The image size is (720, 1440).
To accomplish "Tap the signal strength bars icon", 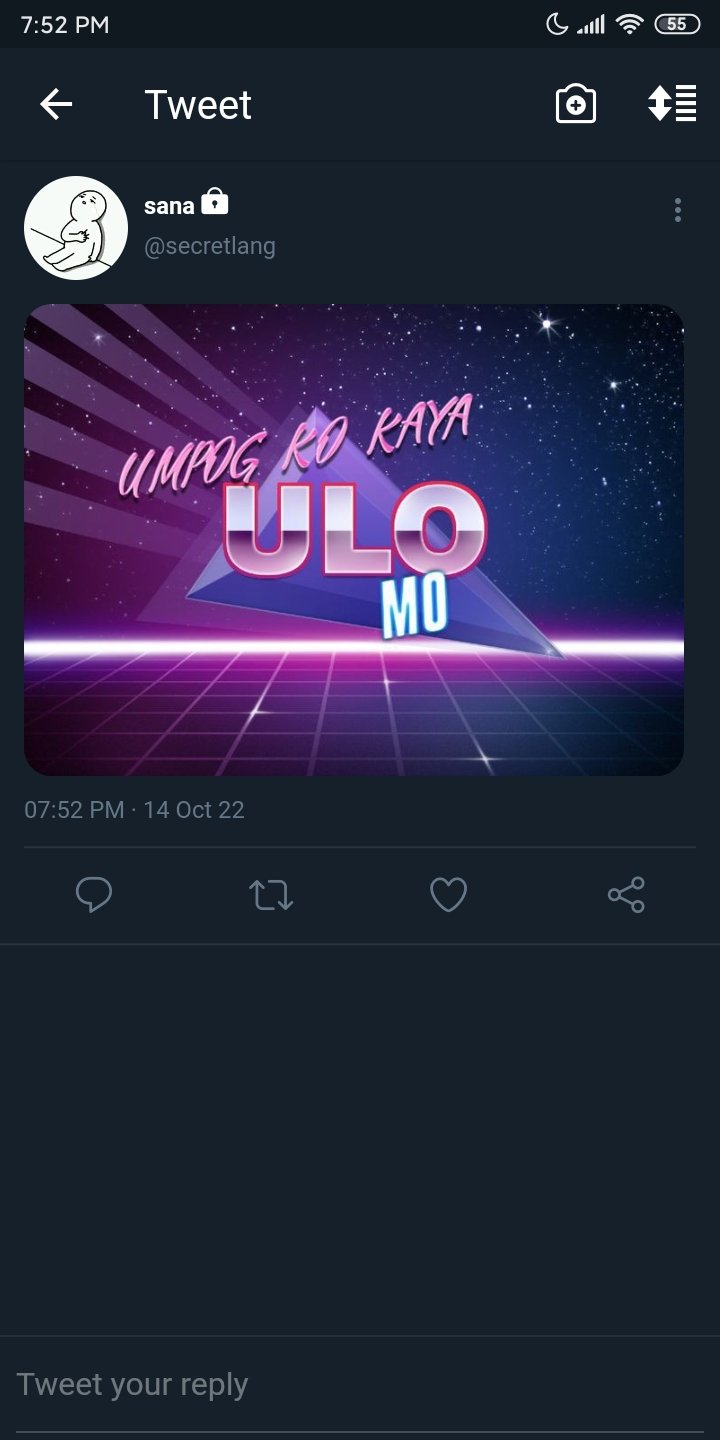I will (591, 25).
